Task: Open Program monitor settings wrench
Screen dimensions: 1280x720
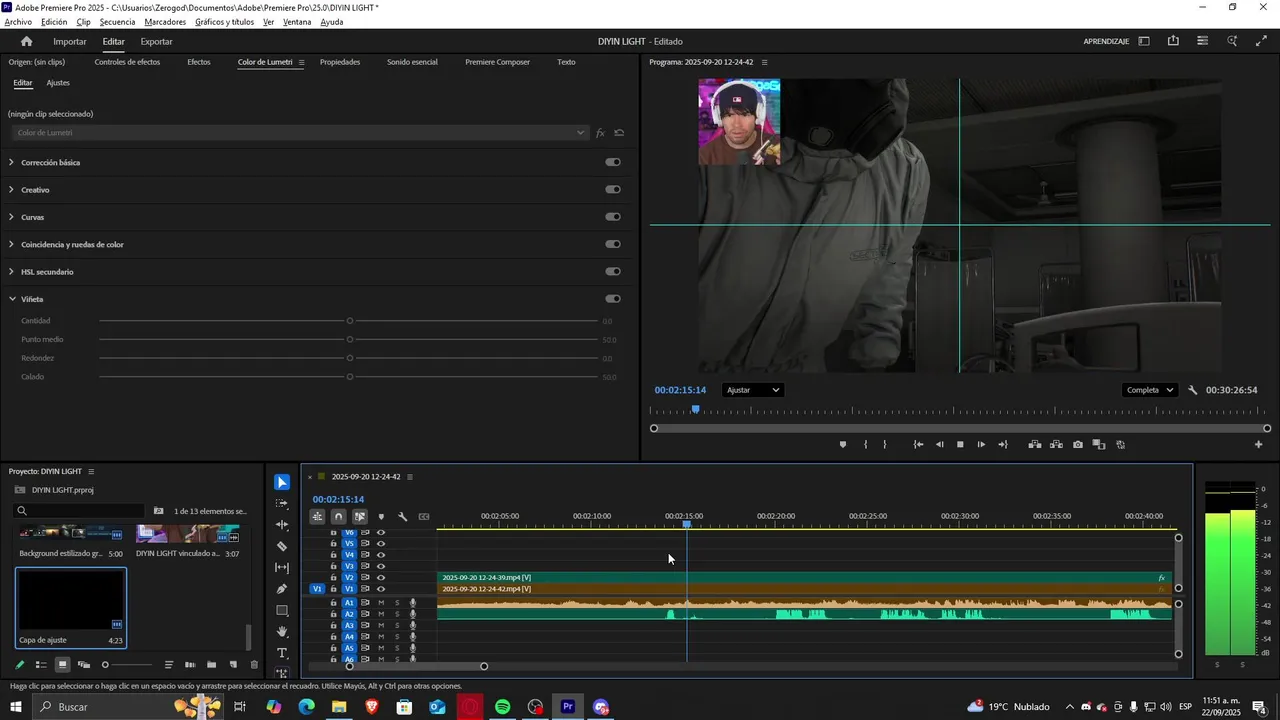Action: pyautogui.click(x=1192, y=390)
